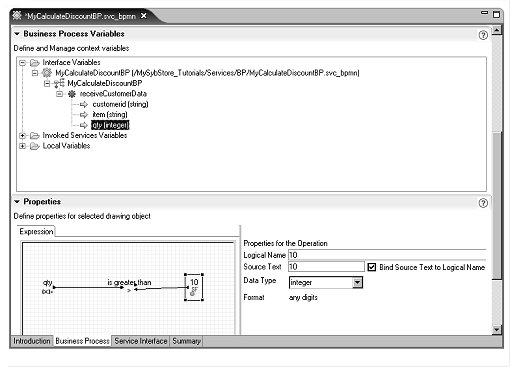Minimize the editor pane
The height and width of the screenshot is (367, 510).
484,13
